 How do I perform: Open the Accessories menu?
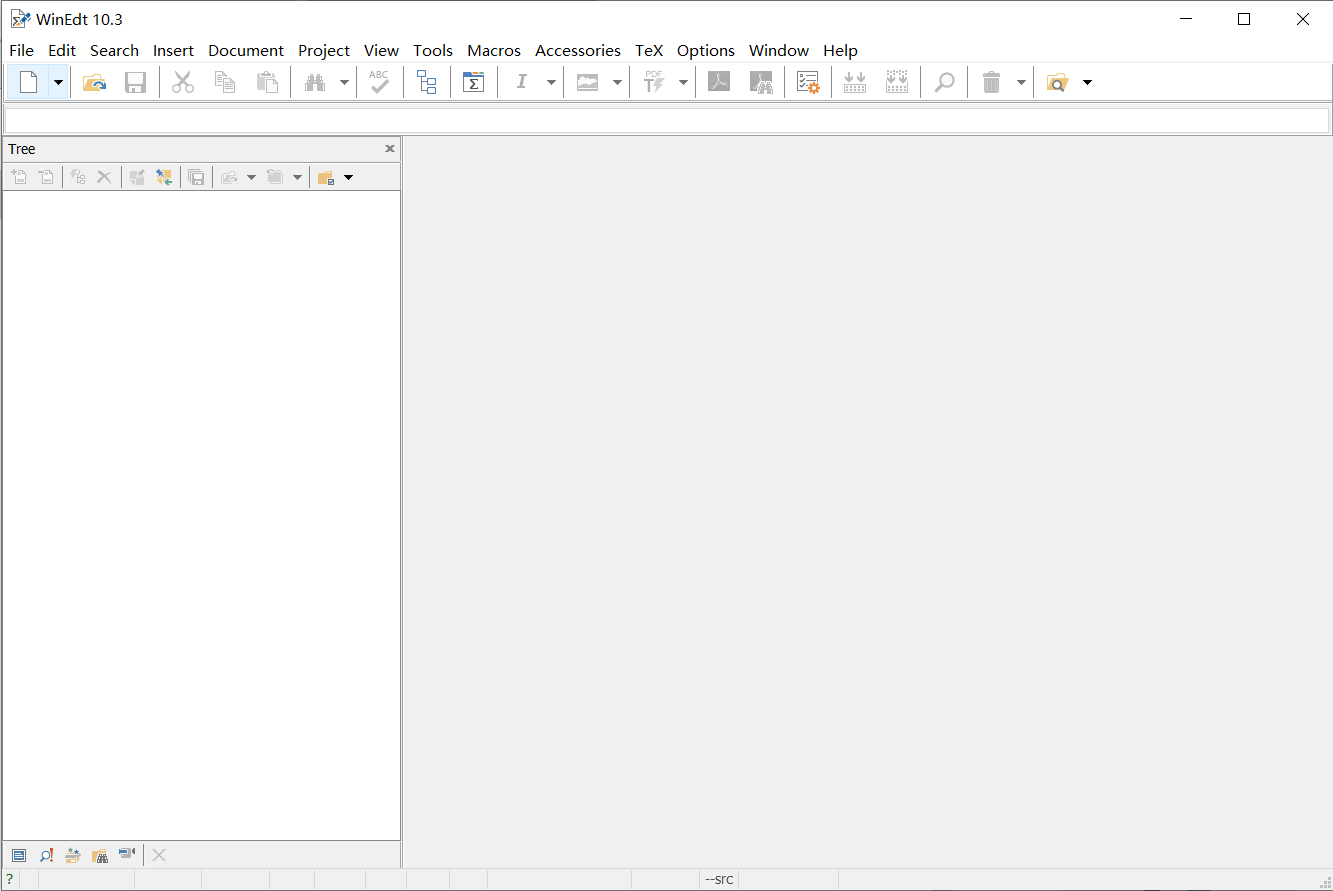578,50
